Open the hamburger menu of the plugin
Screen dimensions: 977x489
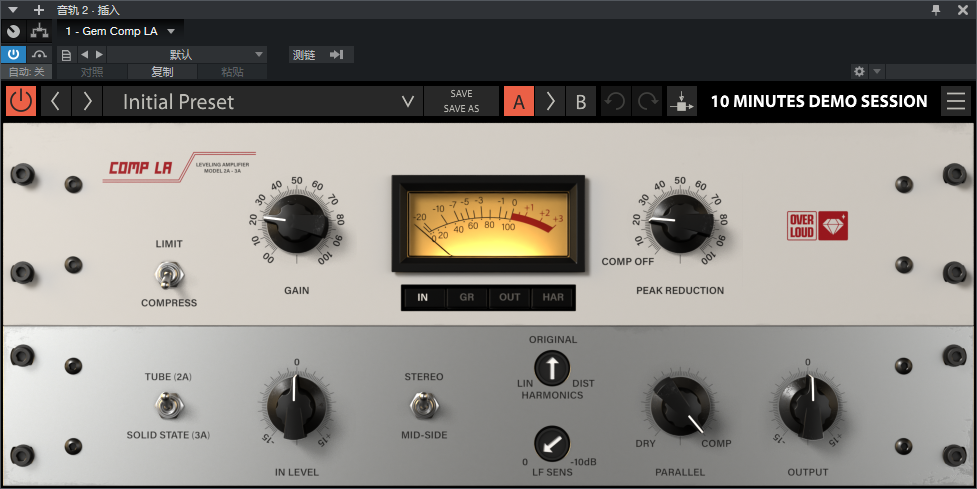click(956, 101)
